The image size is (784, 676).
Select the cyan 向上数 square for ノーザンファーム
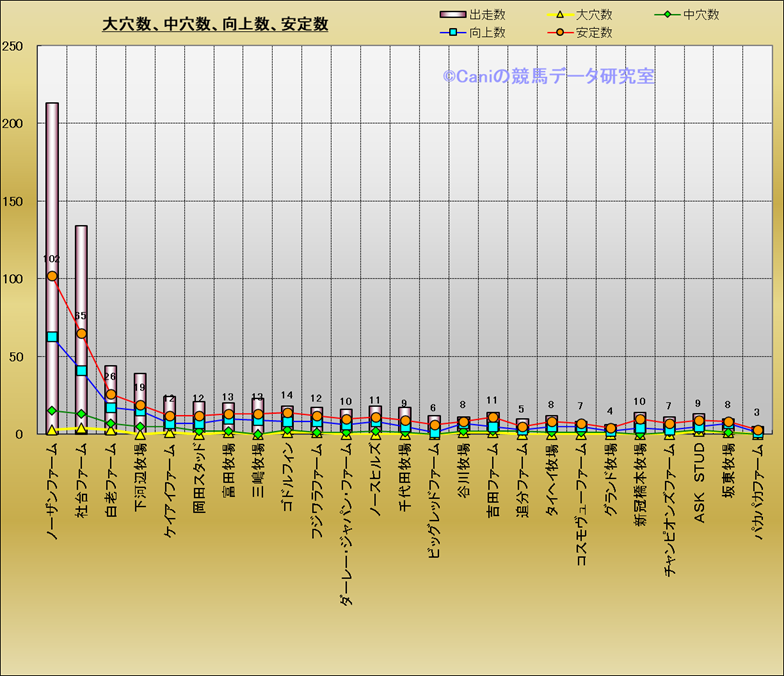pos(52,337)
